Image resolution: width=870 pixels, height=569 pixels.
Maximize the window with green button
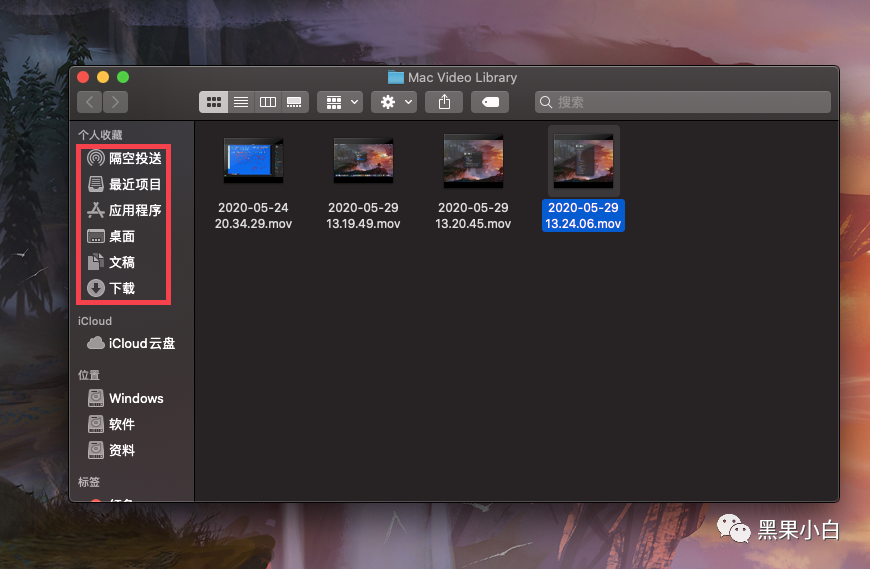pyautogui.click(x=123, y=77)
